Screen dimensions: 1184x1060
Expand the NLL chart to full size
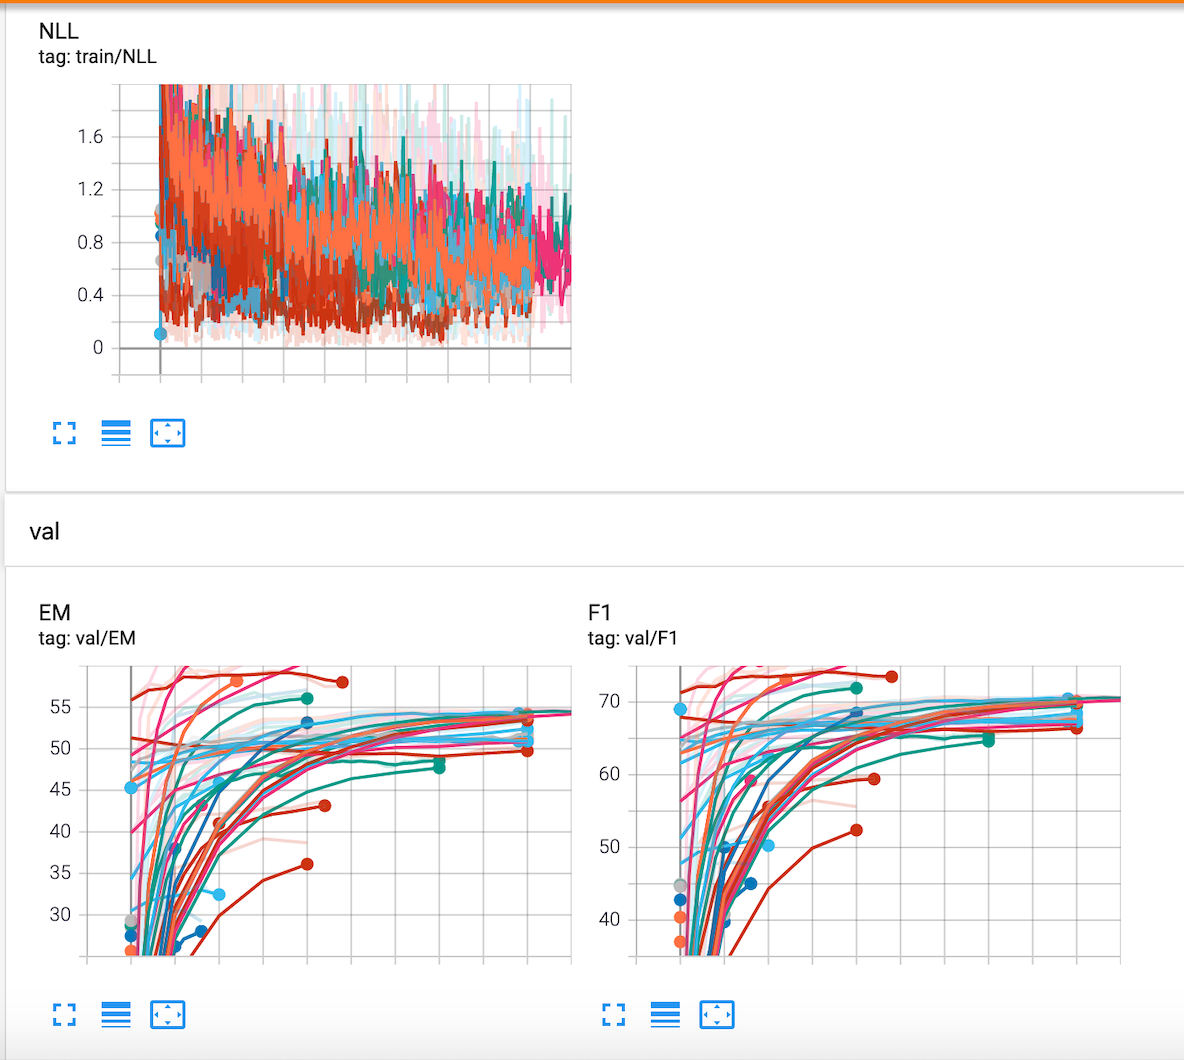click(x=64, y=433)
